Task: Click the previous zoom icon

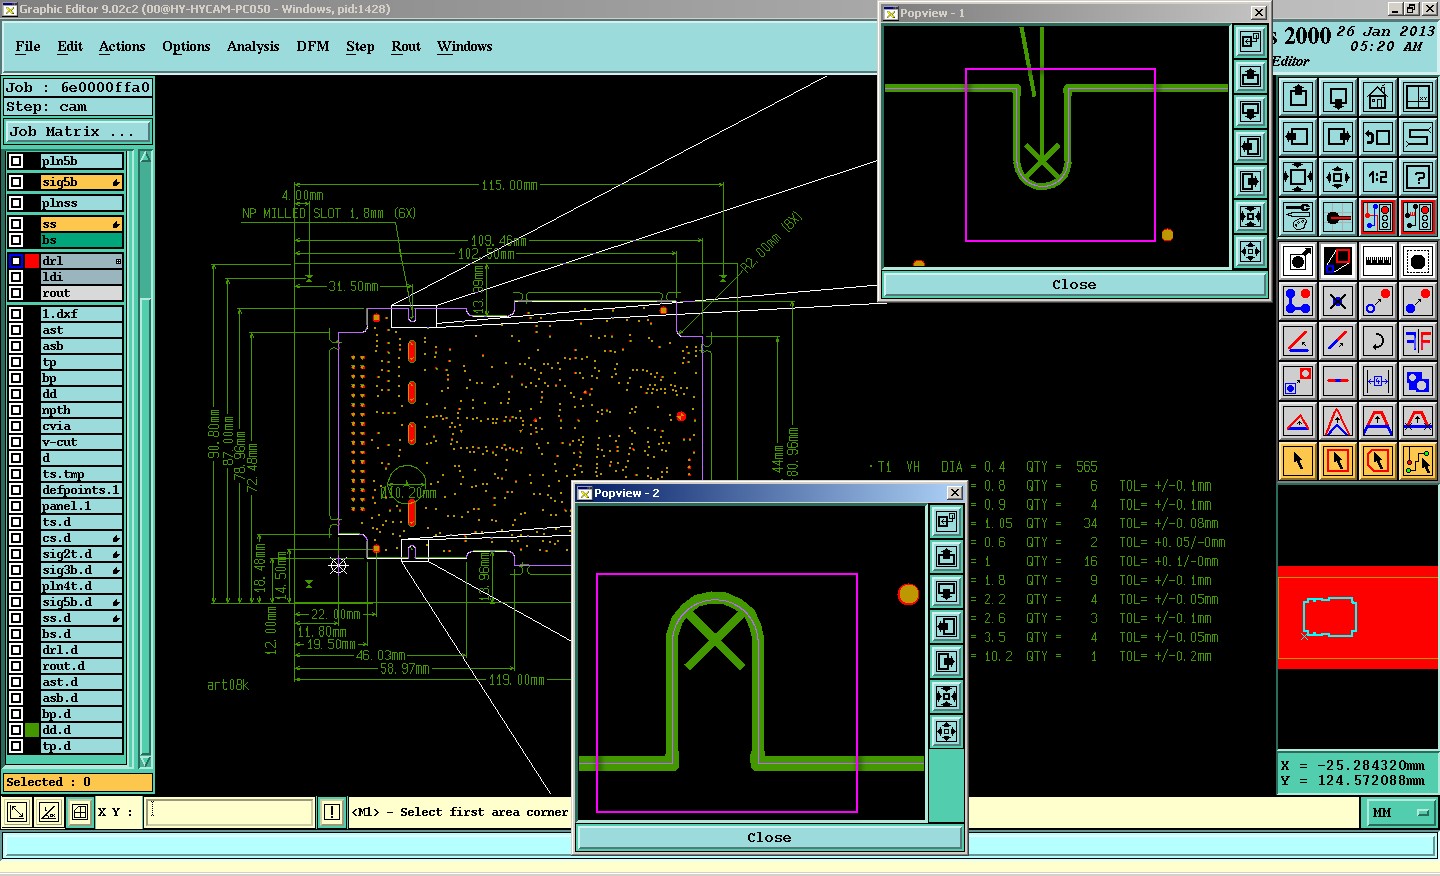Action: 1378,137
